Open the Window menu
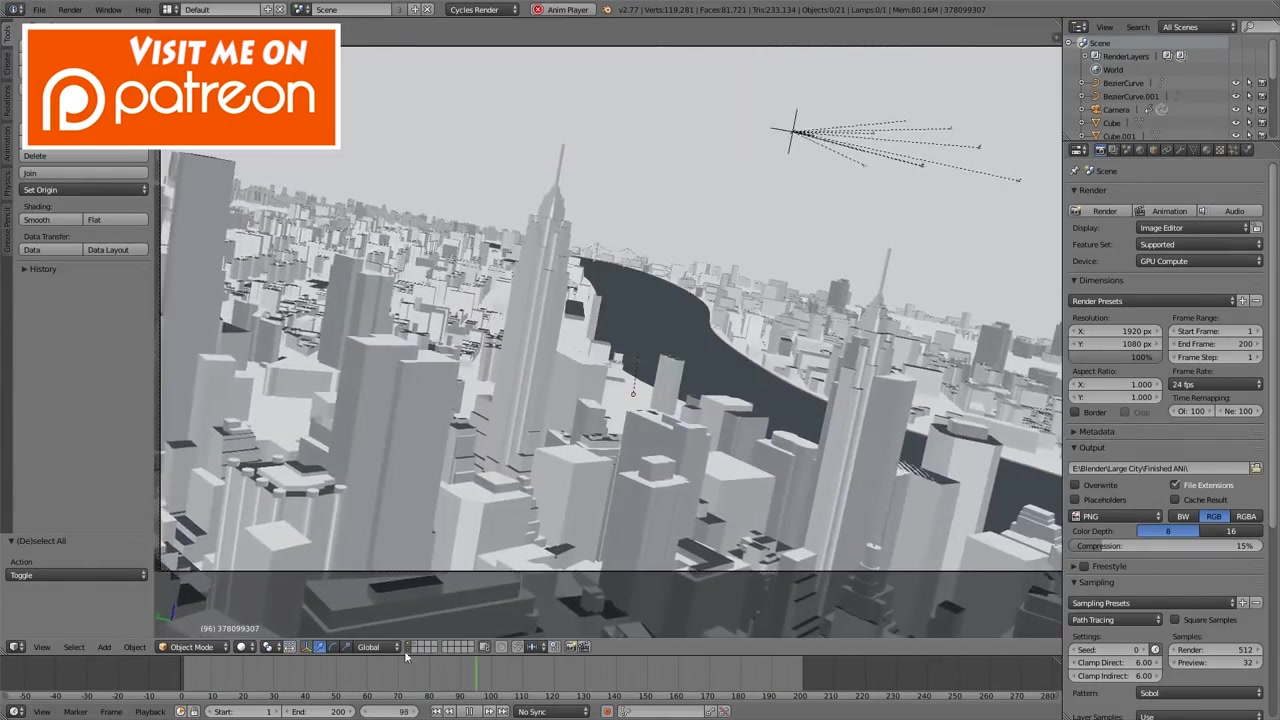 (x=108, y=10)
